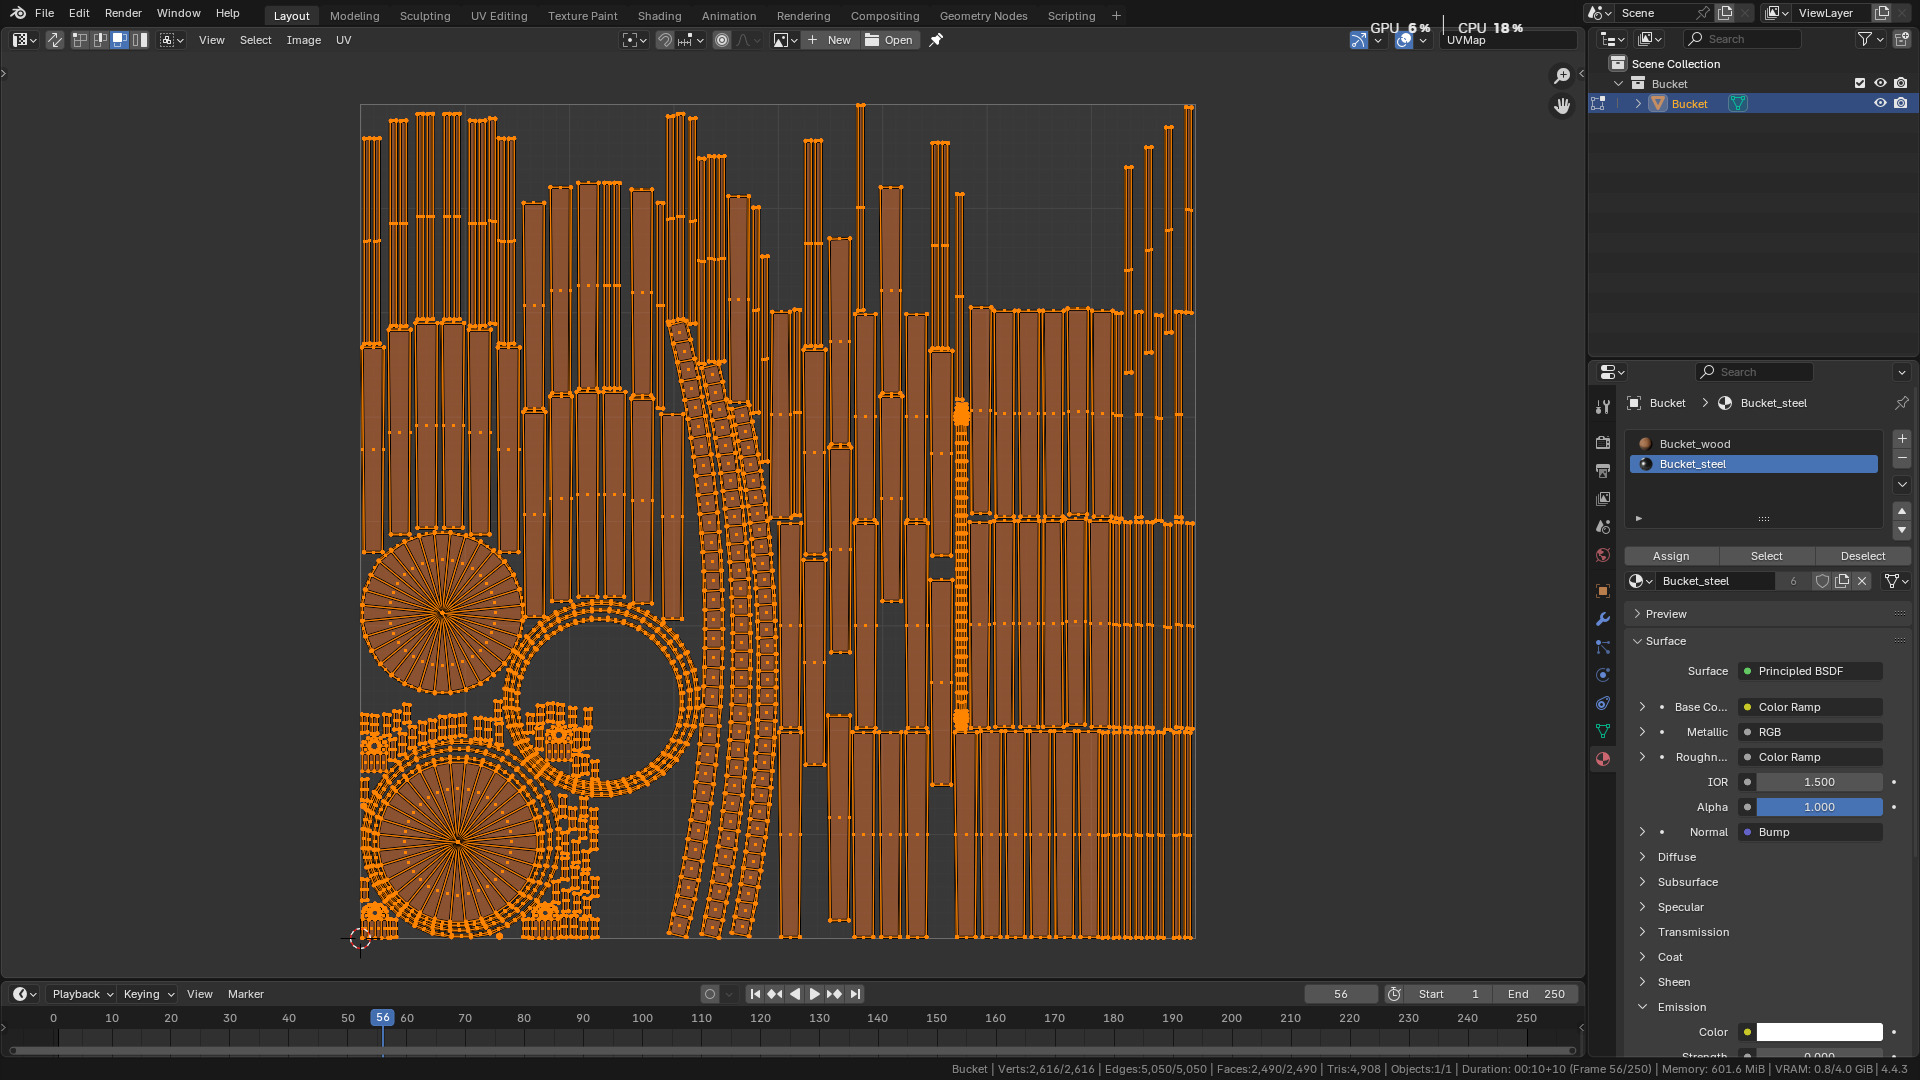Open the Keying dropdown in timeline

tap(148, 994)
